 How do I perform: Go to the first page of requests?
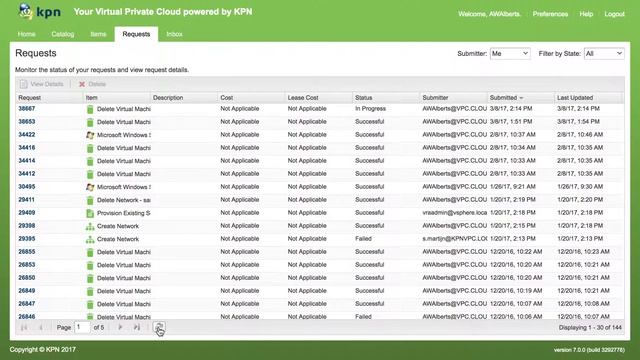[24, 327]
